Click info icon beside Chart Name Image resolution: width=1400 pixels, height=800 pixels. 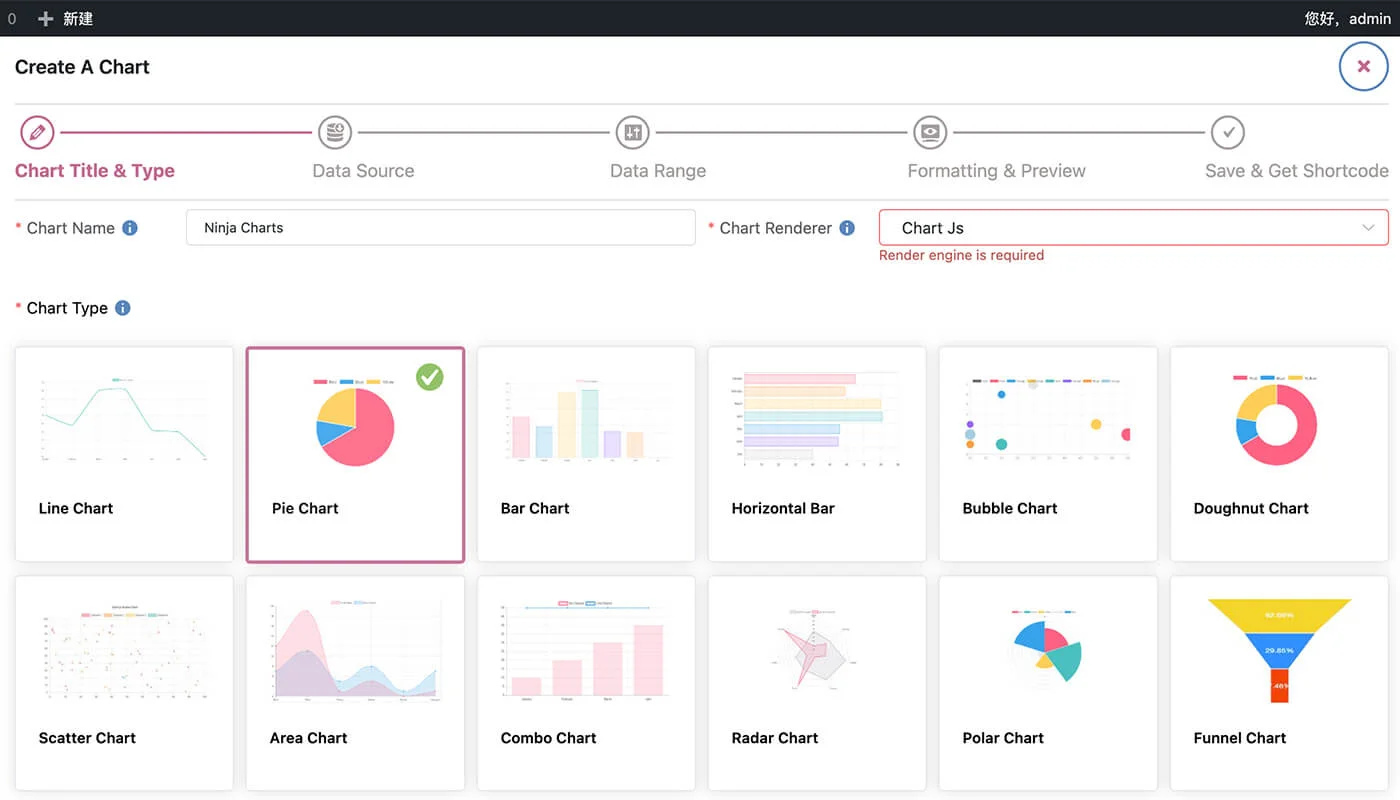130,228
